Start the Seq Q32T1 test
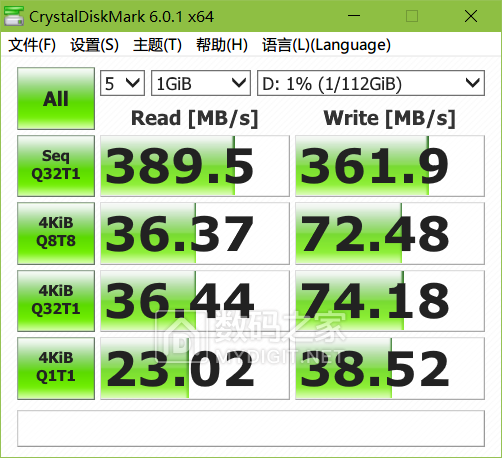 56,166
